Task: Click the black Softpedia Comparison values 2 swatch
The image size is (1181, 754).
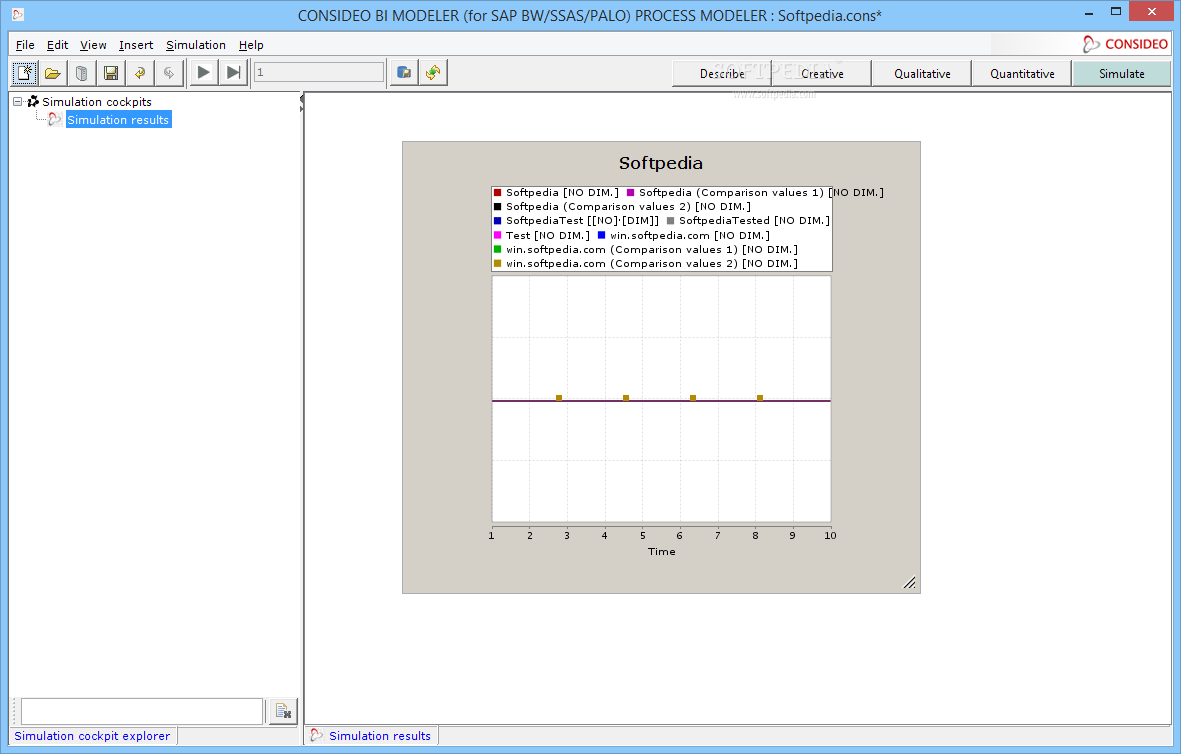Action: coord(497,206)
